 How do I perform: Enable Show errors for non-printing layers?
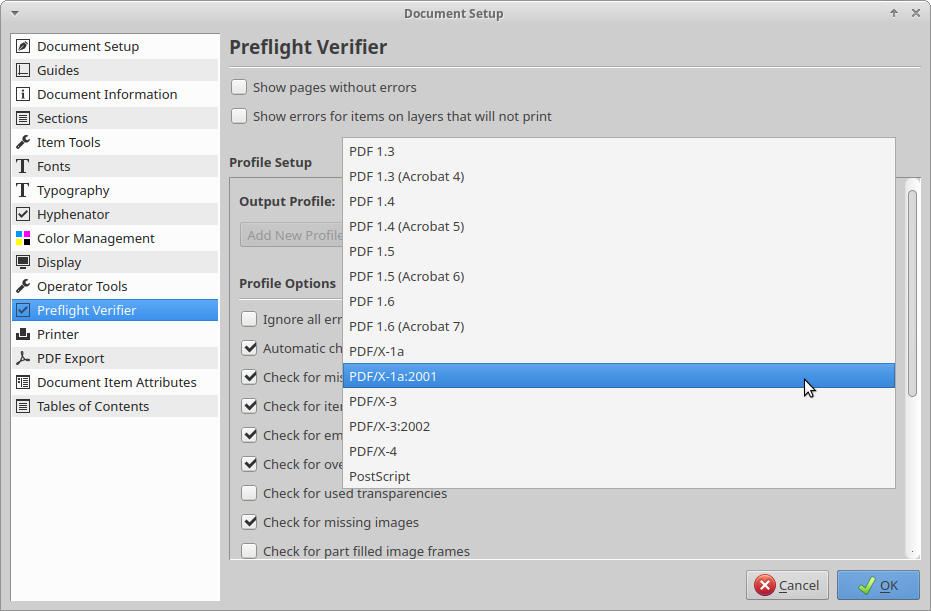point(239,116)
